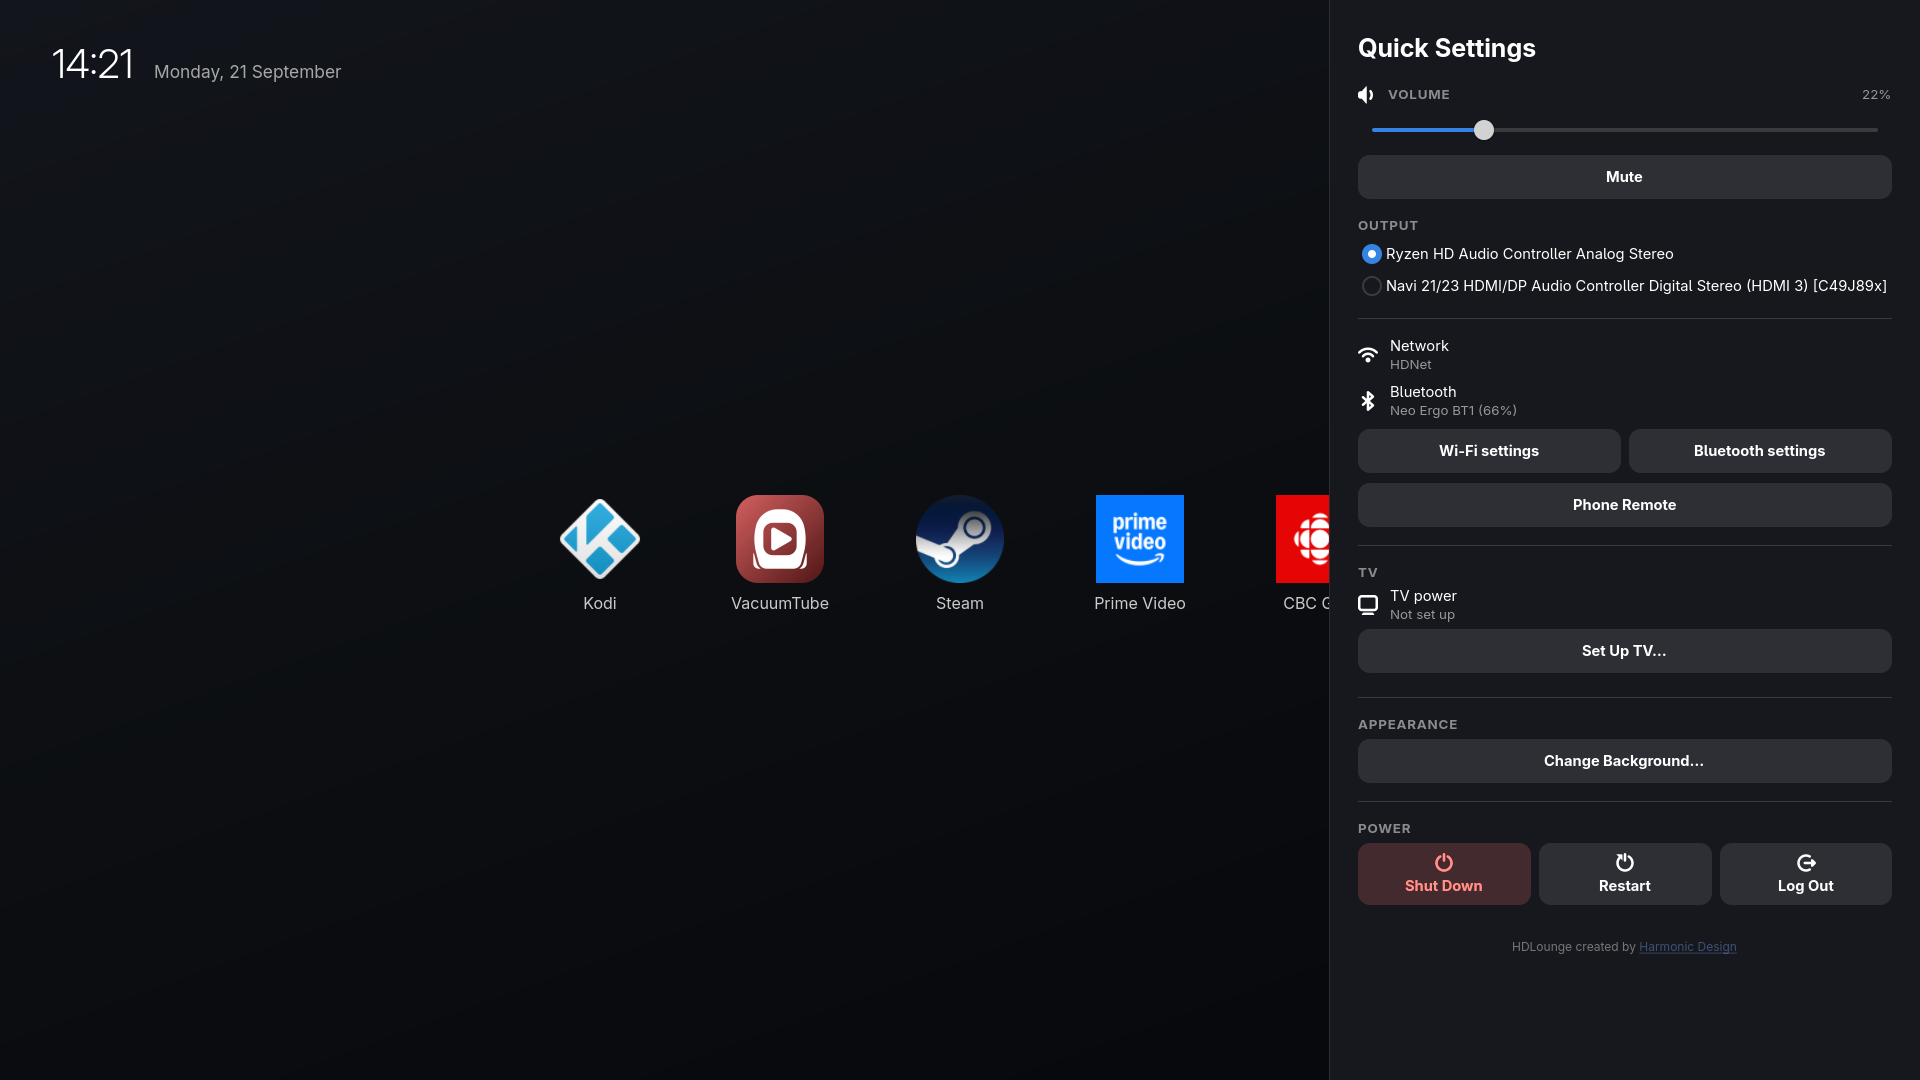Open the VacuumTube app icon
The image size is (1920, 1080).
point(779,539)
